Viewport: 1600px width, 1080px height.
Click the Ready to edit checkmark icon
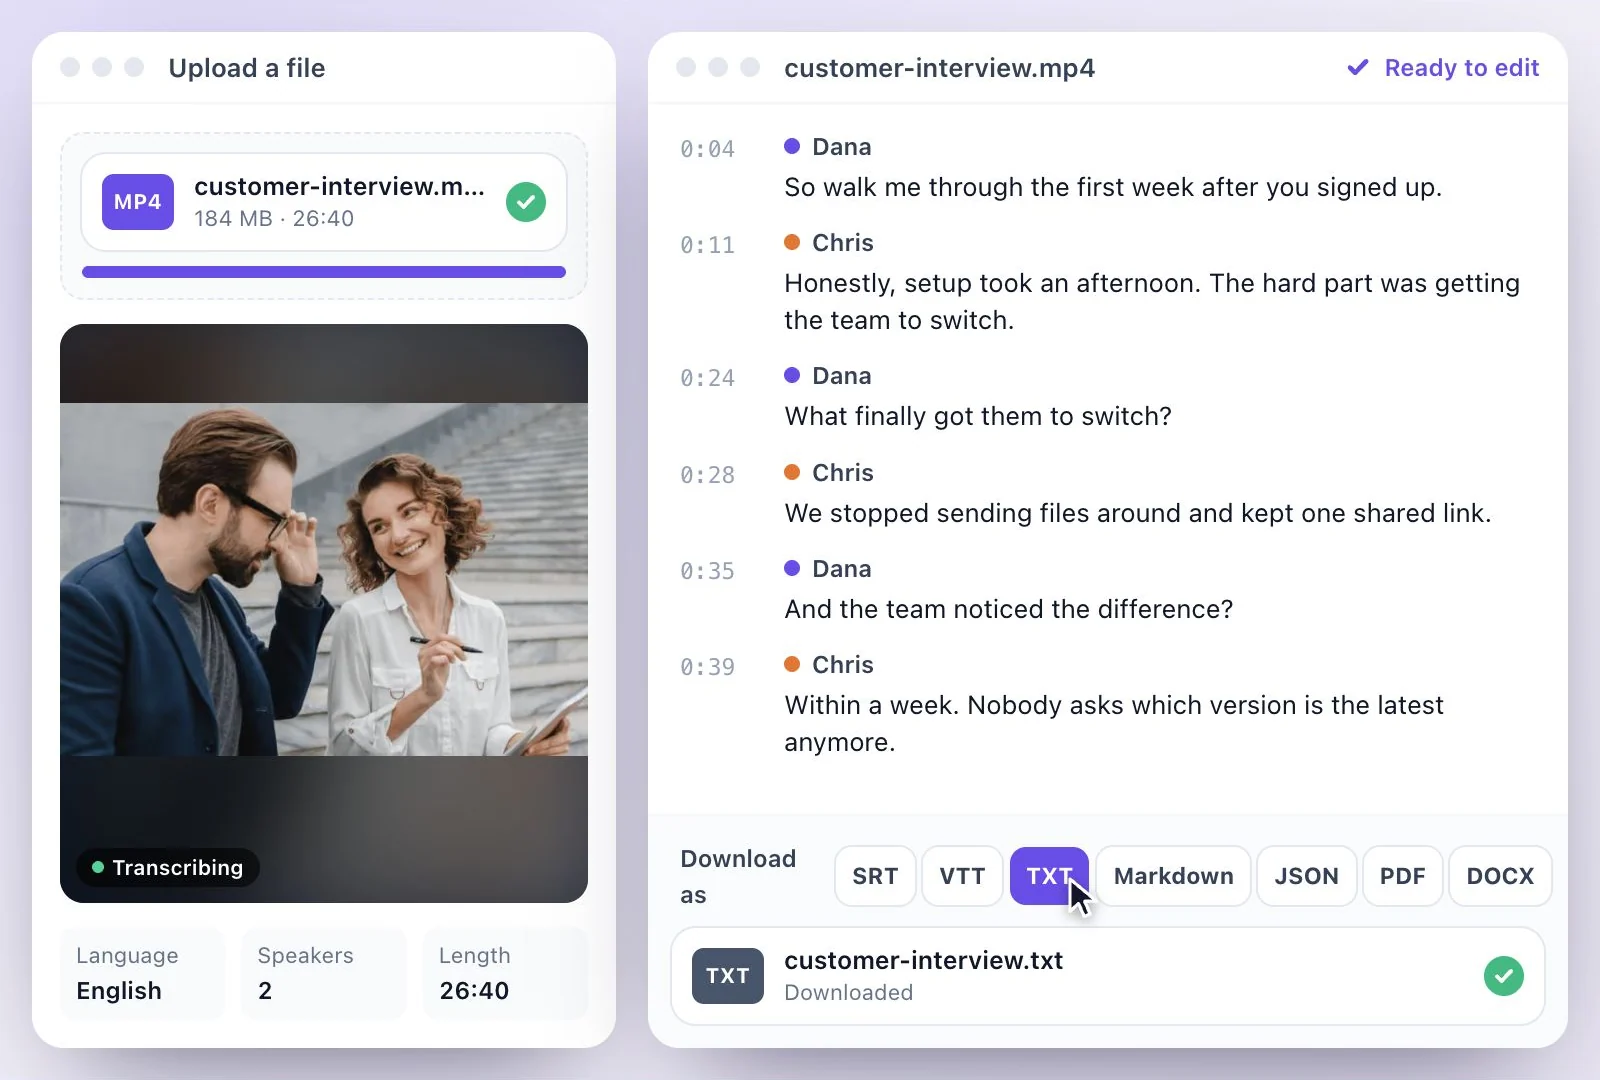(x=1357, y=68)
